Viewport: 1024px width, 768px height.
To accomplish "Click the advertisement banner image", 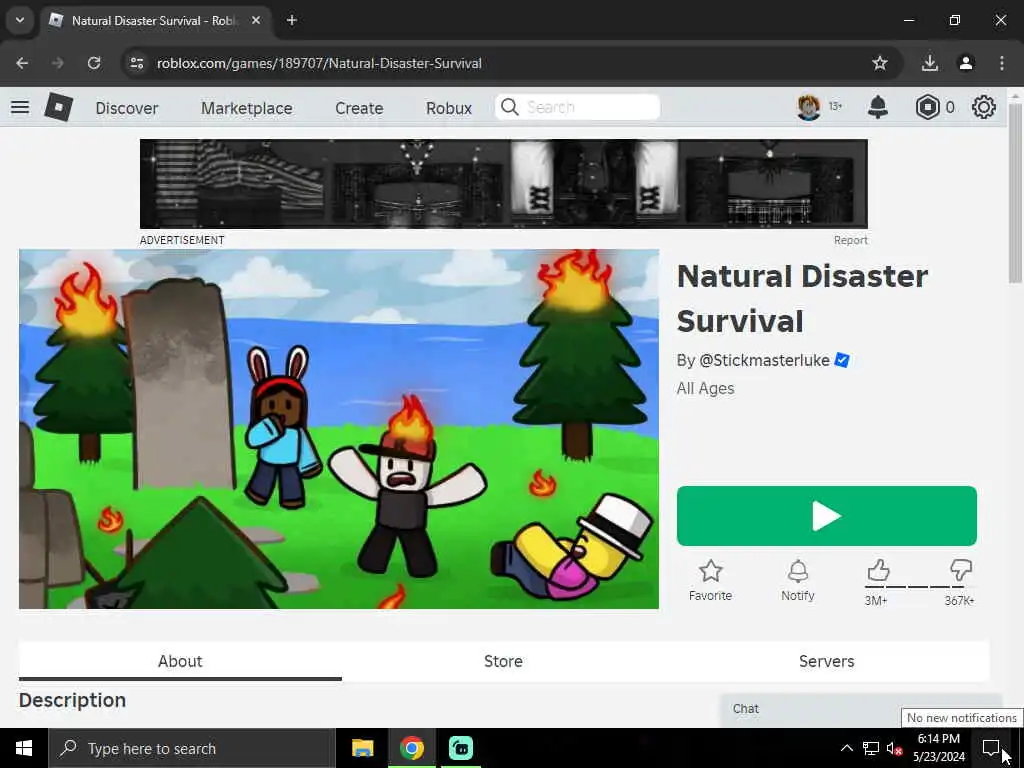I will [x=504, y=184].
